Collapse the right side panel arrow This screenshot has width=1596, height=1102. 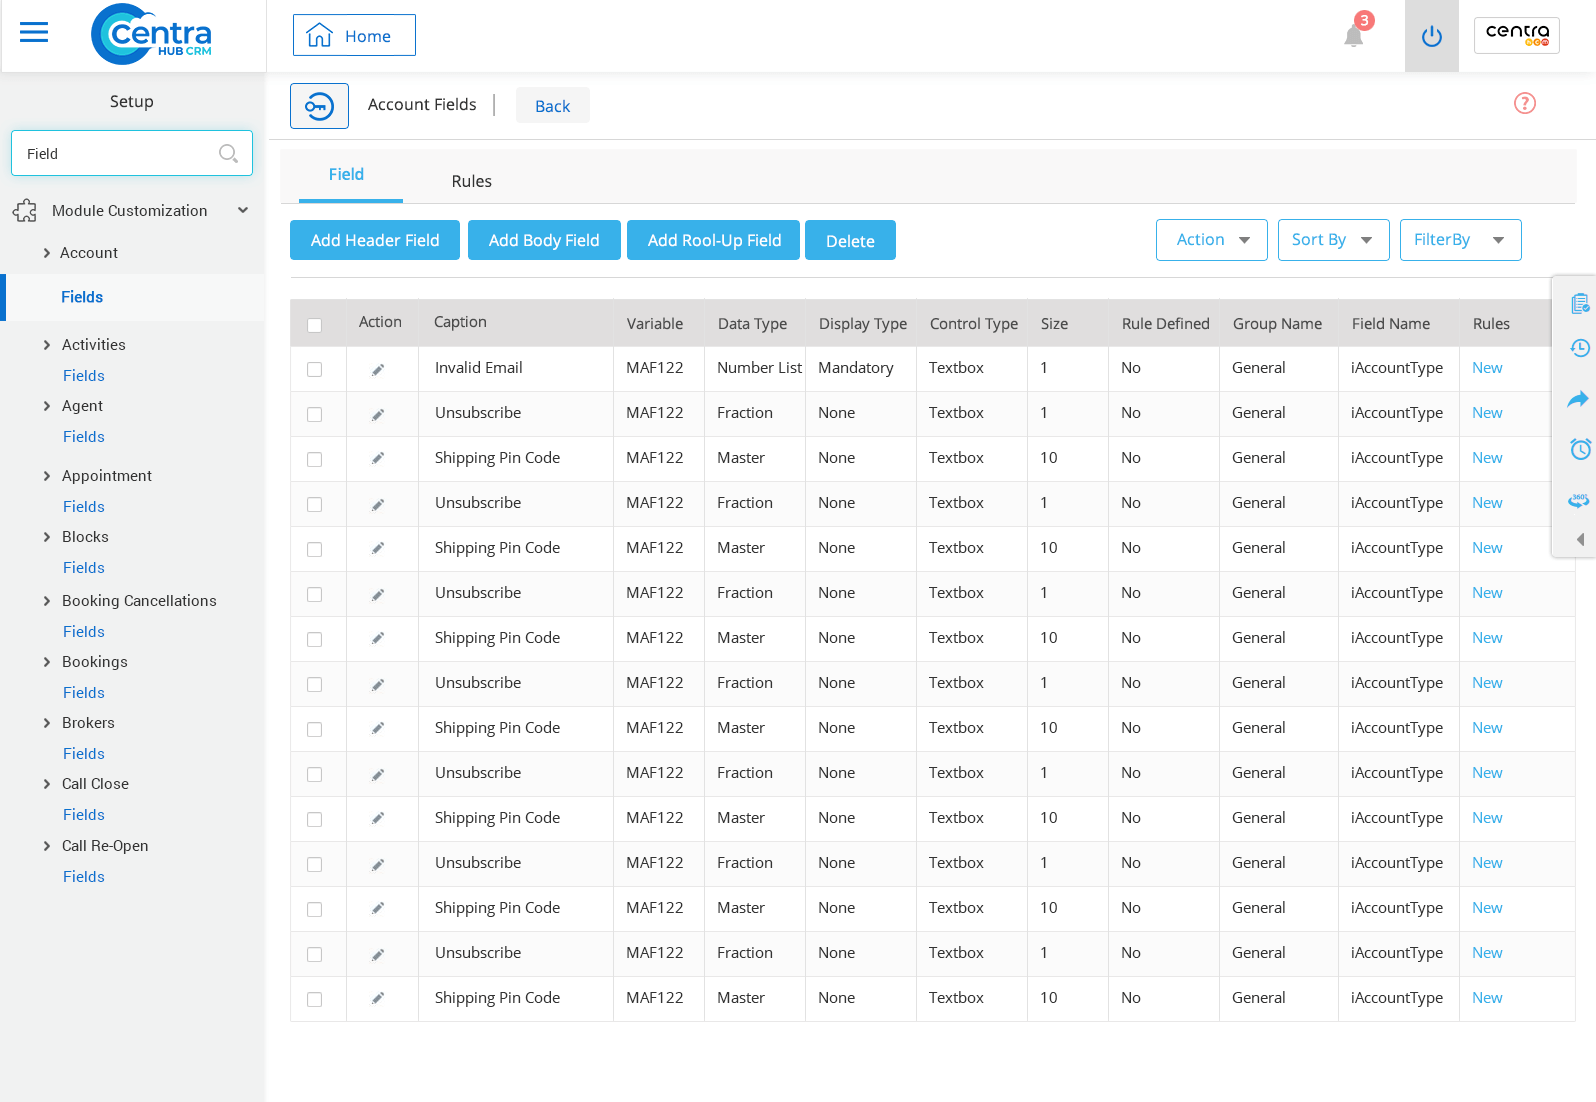[x=1580, y=539]
